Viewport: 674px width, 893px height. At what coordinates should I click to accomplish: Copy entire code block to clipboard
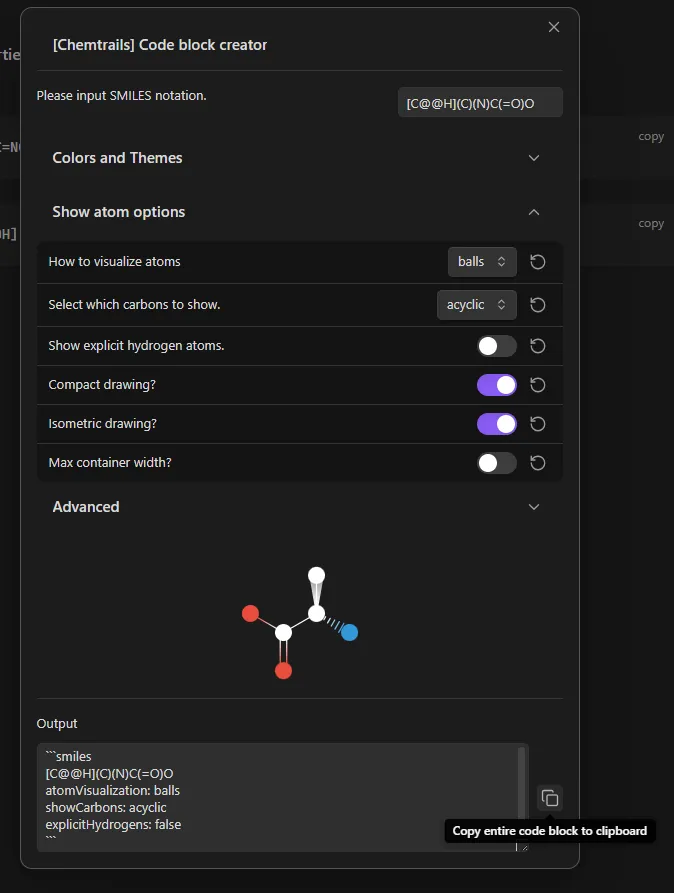tap(550, 798)
